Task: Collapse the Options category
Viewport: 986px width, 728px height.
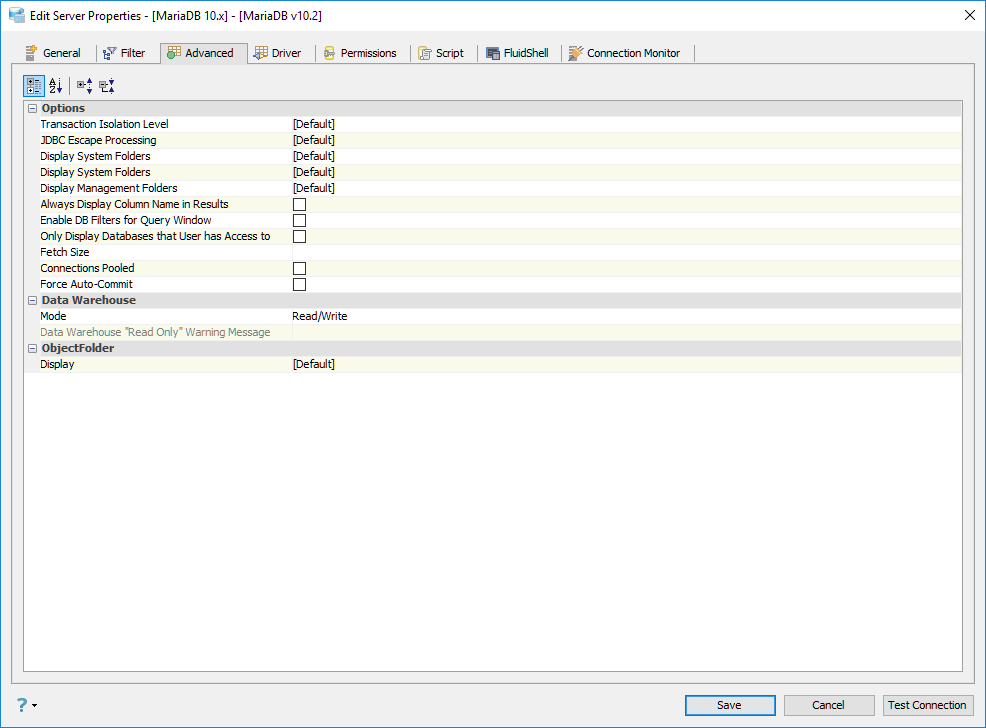Action: point(33,108)
